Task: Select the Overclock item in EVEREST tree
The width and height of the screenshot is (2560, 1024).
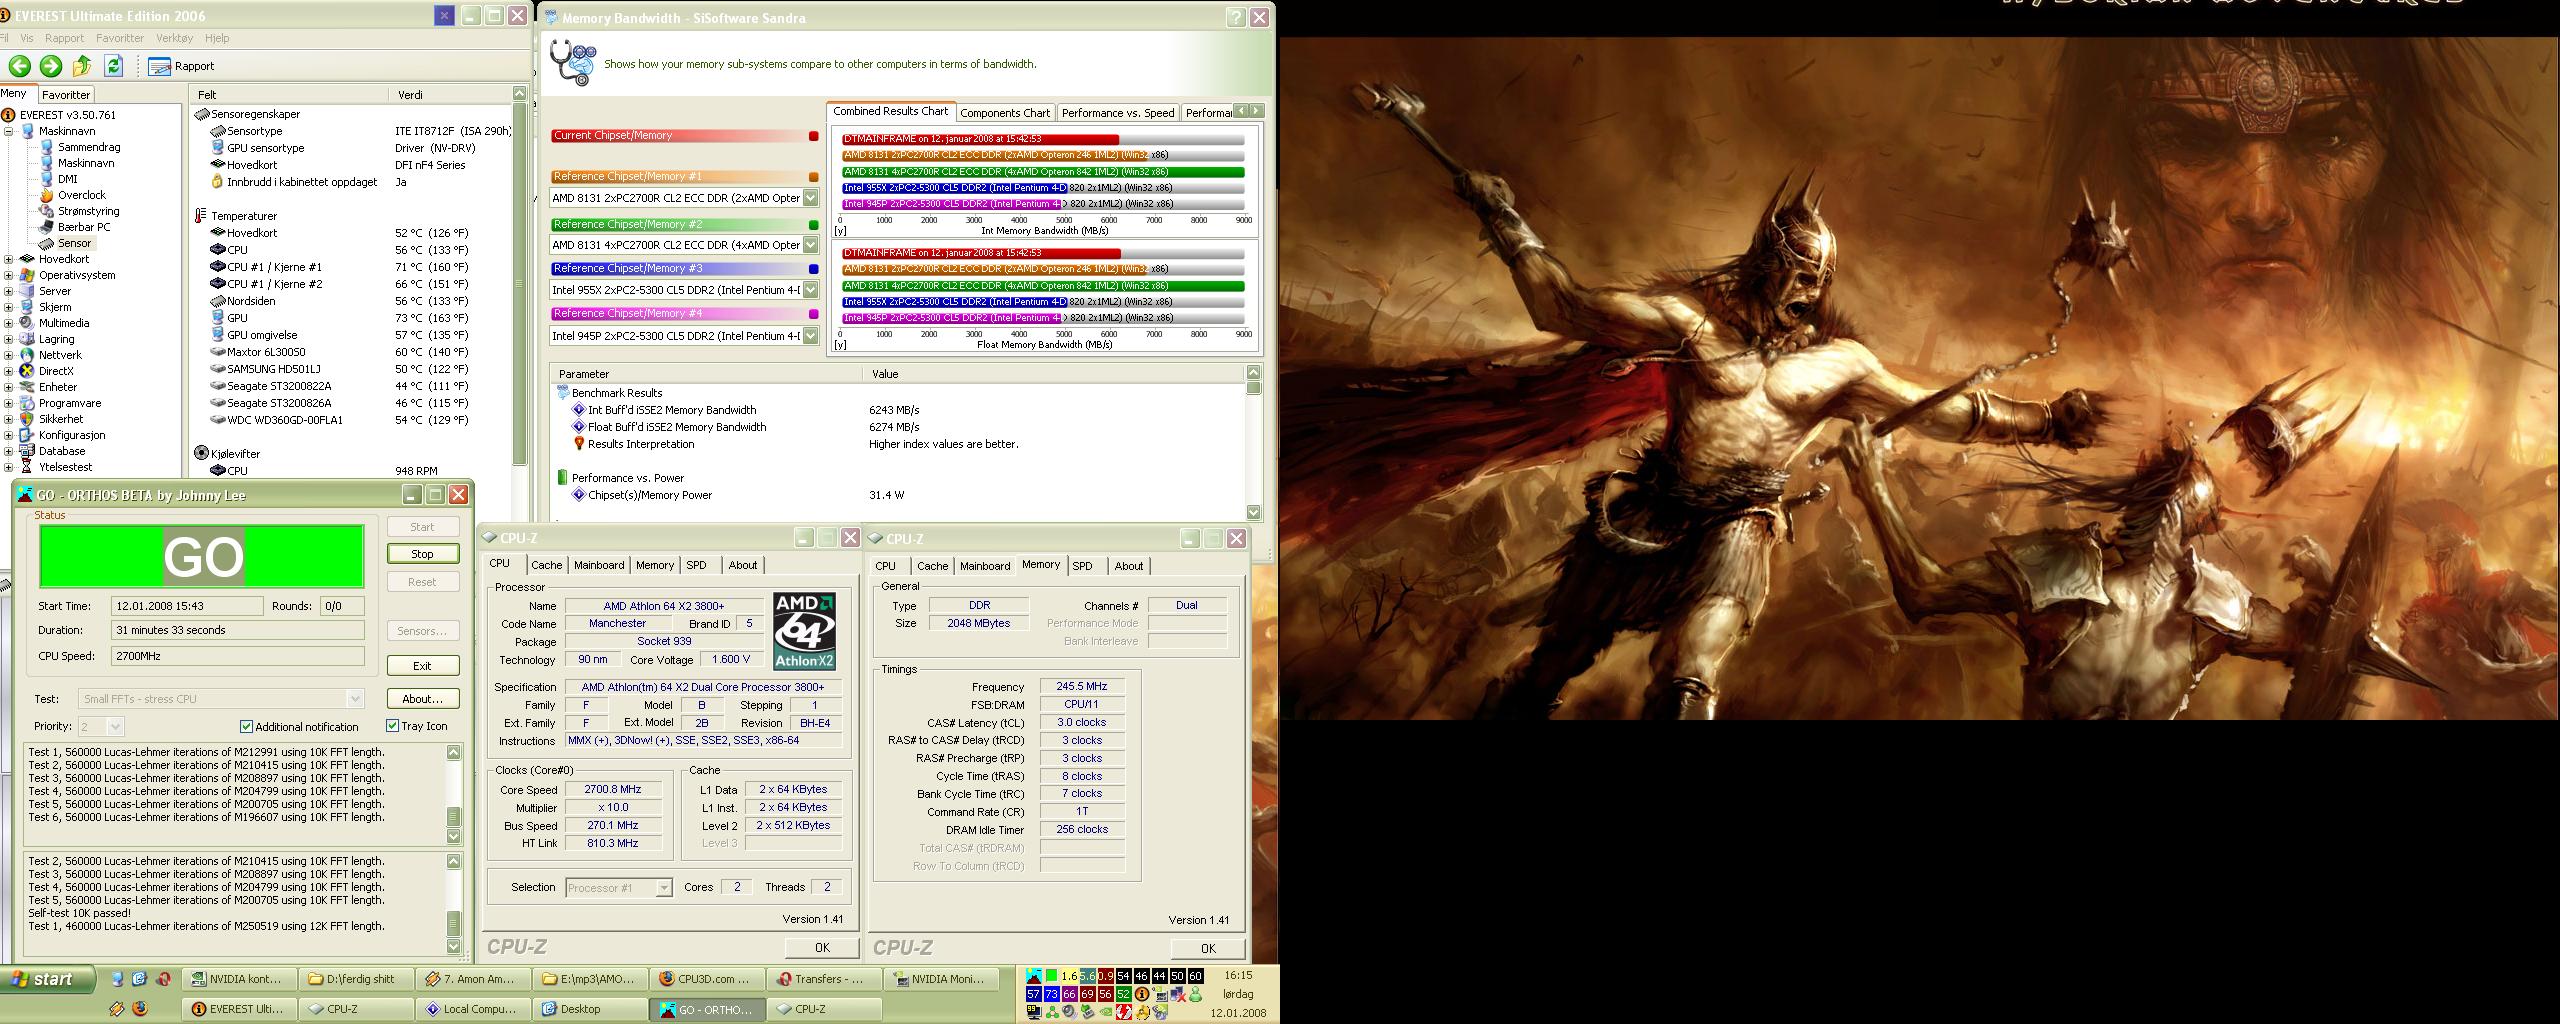Action: 81,195
